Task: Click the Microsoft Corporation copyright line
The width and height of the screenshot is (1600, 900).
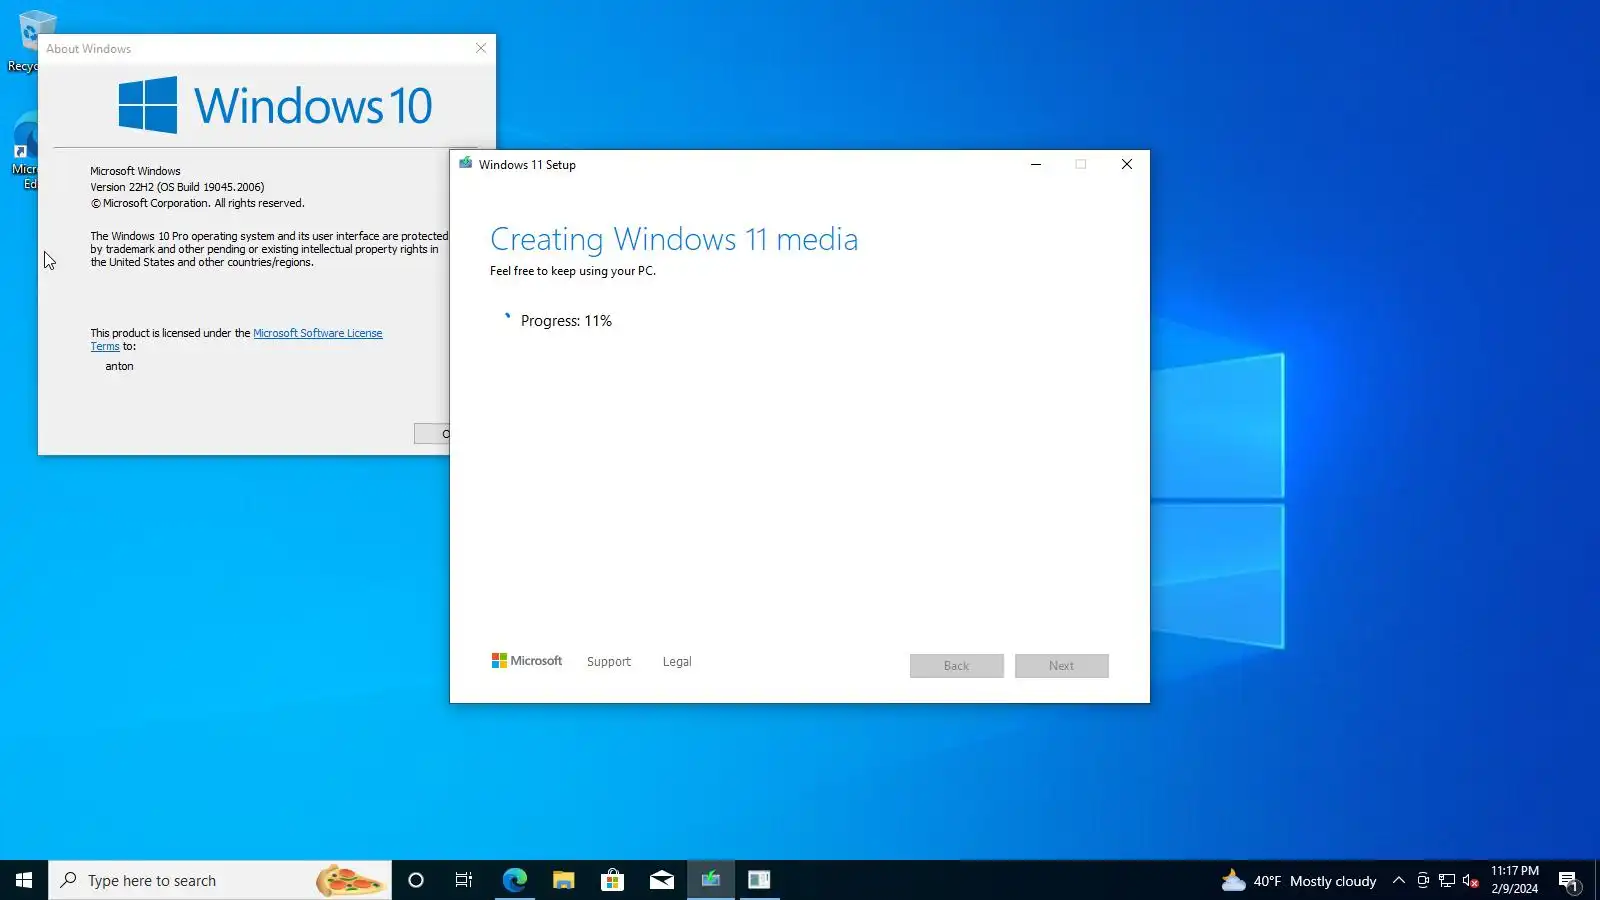Action: [198, 203]
